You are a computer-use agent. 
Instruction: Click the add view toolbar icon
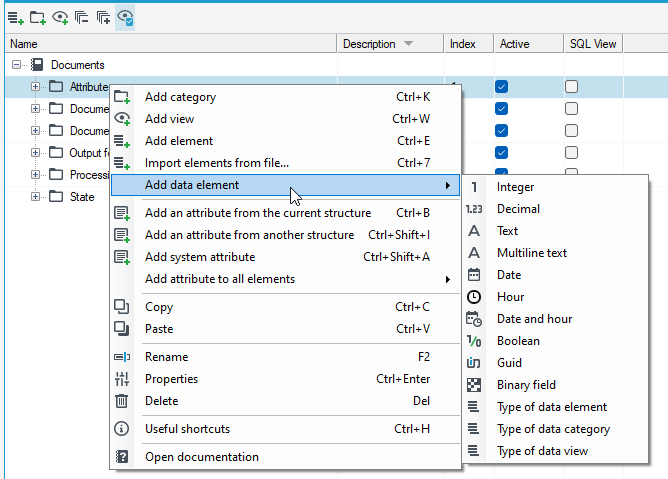[x=60, y=18]
